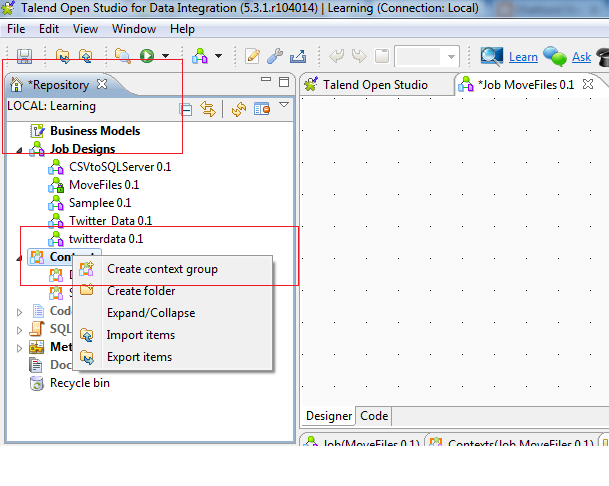Choose Import items from context menu
Screen dimensions: 609x486
[173, 335]
